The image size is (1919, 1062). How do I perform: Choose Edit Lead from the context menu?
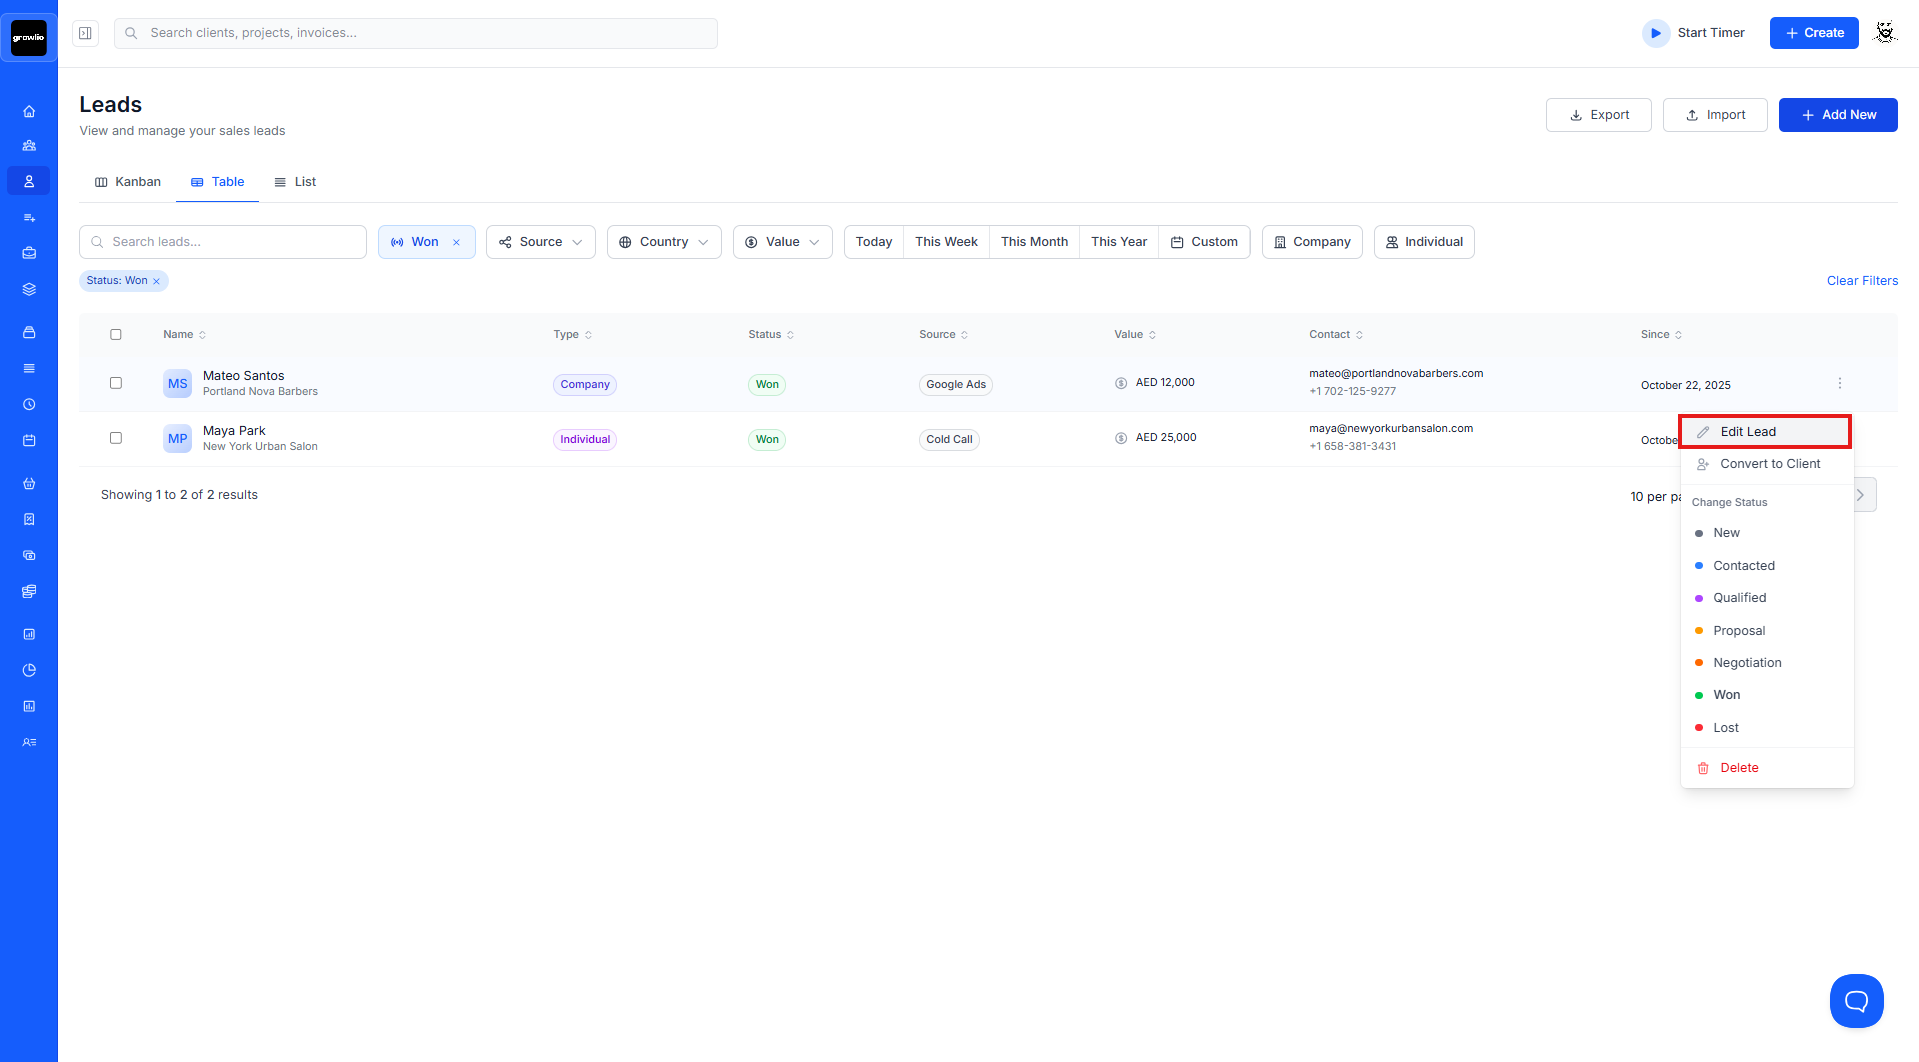tap(1766, 432)
